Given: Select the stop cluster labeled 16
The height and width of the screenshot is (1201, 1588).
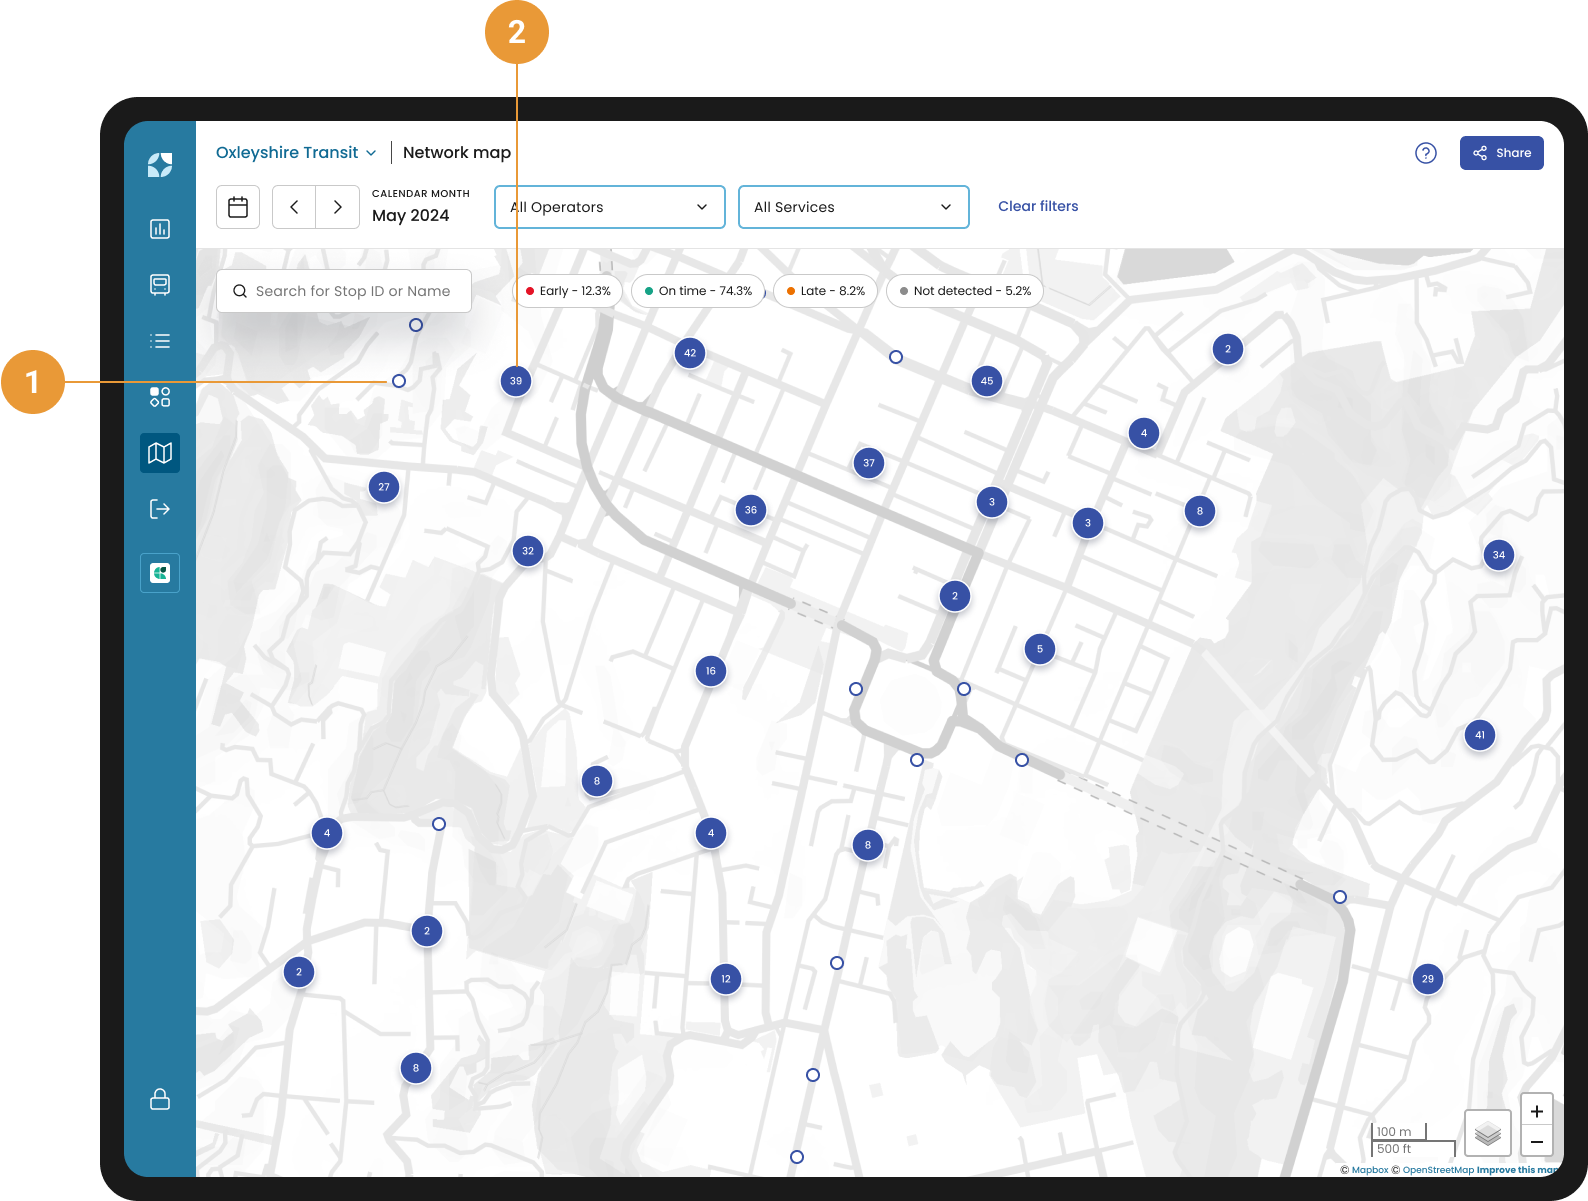Looking at the screenshot, I should (x=711, y=671).
